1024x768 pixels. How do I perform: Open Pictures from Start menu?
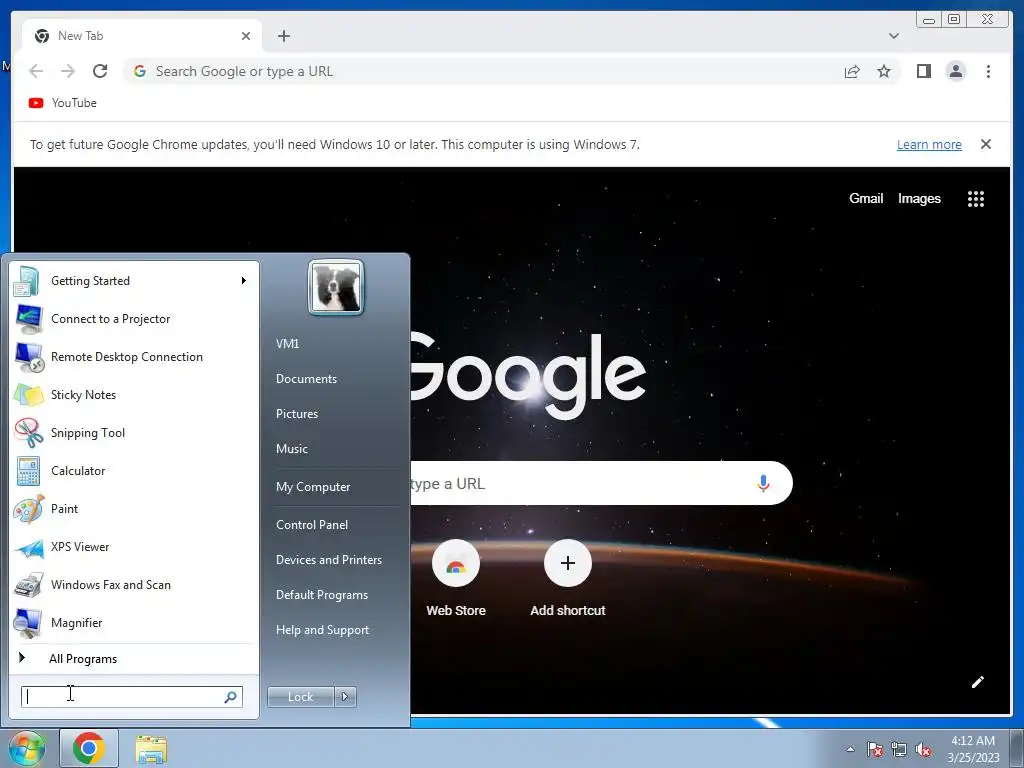[x=297, y=414]
